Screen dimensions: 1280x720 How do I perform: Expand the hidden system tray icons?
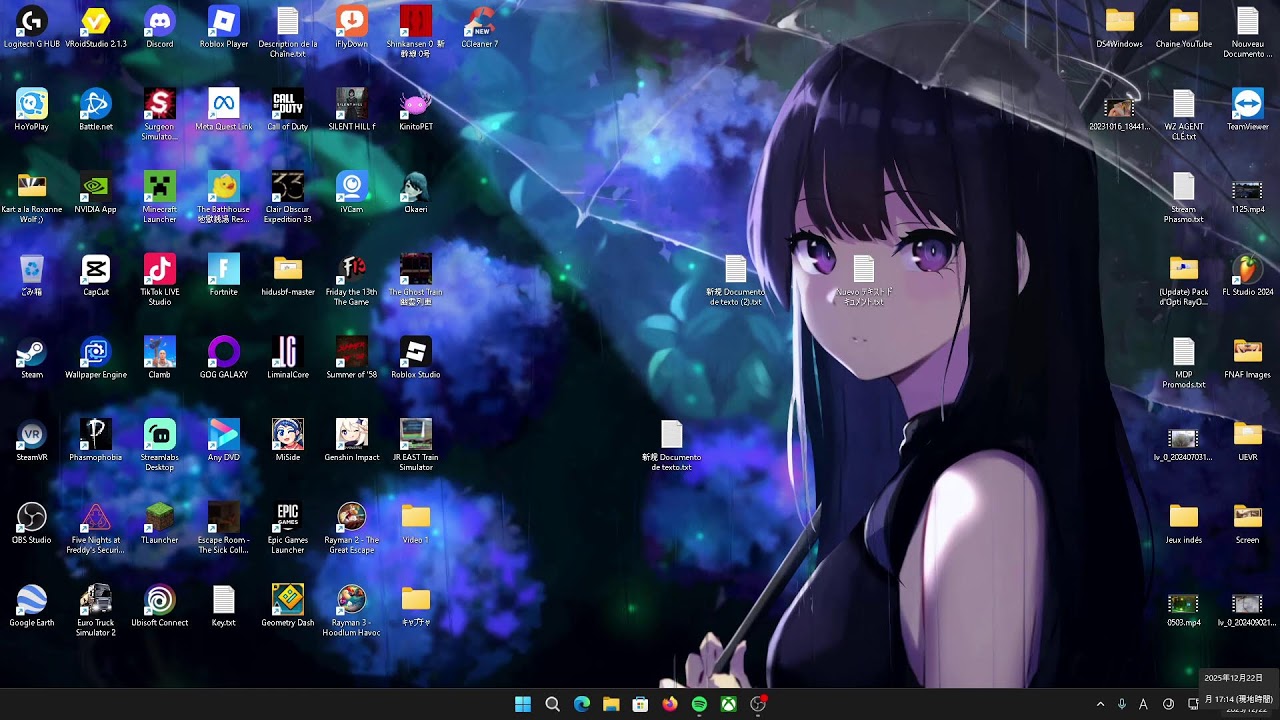click(1100, 704)
